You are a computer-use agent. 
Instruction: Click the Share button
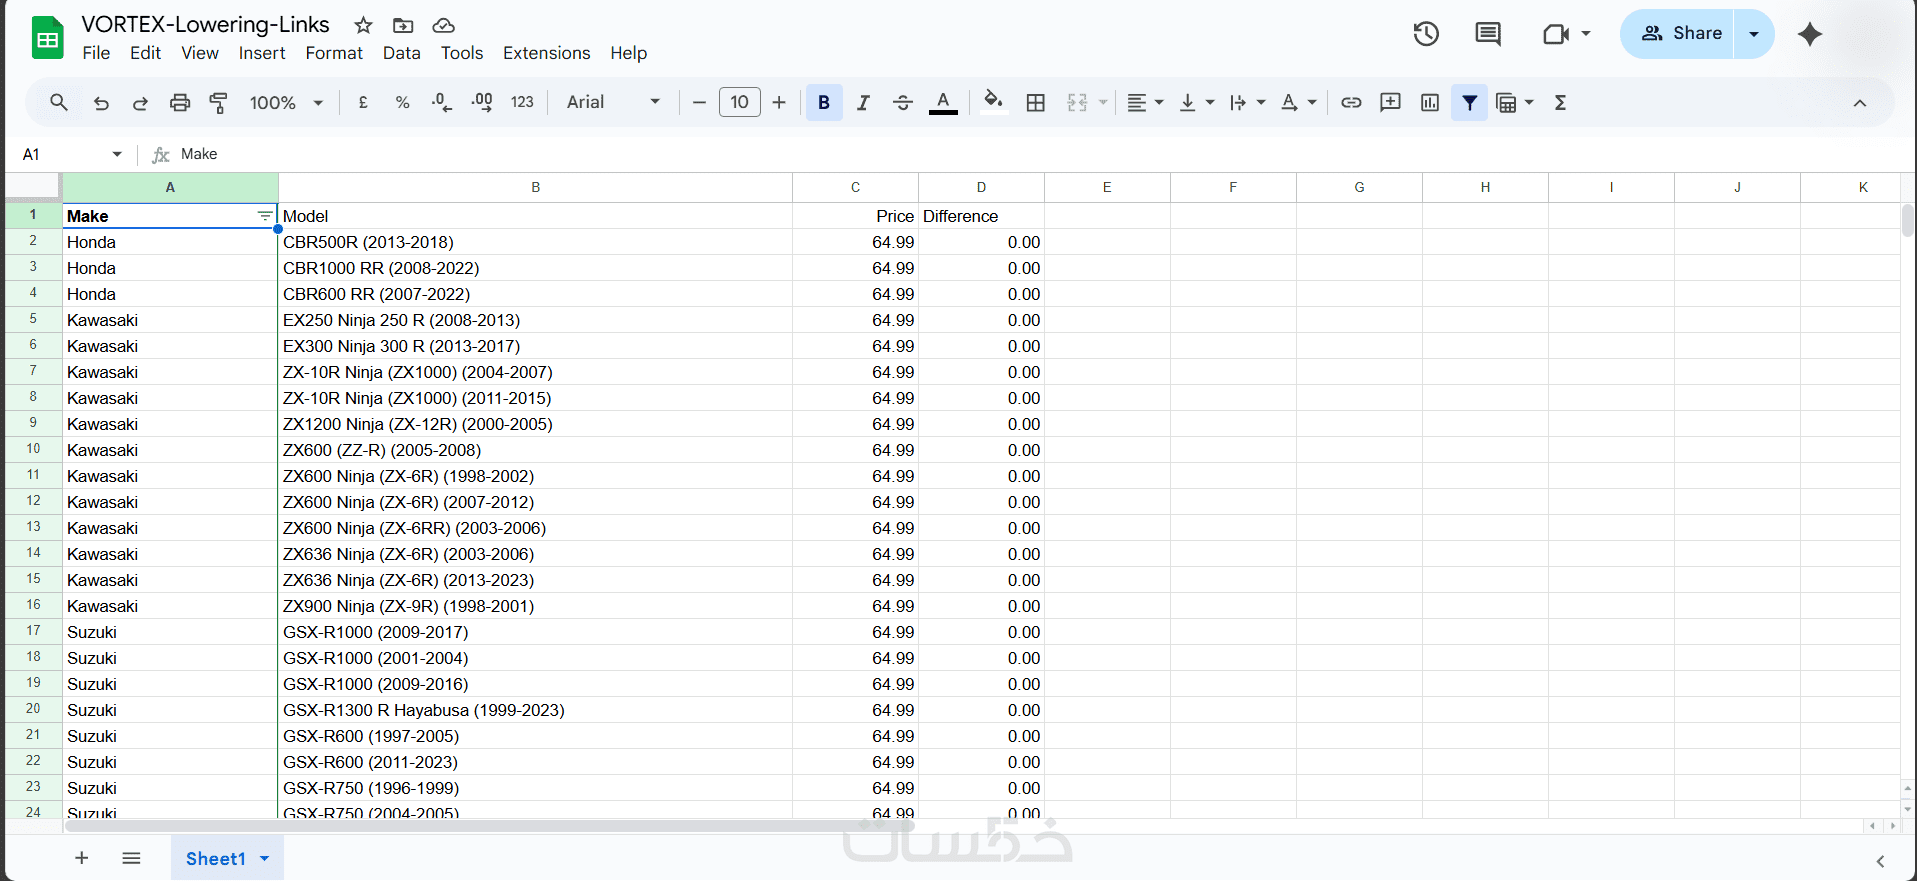(x=1681, y=34)
